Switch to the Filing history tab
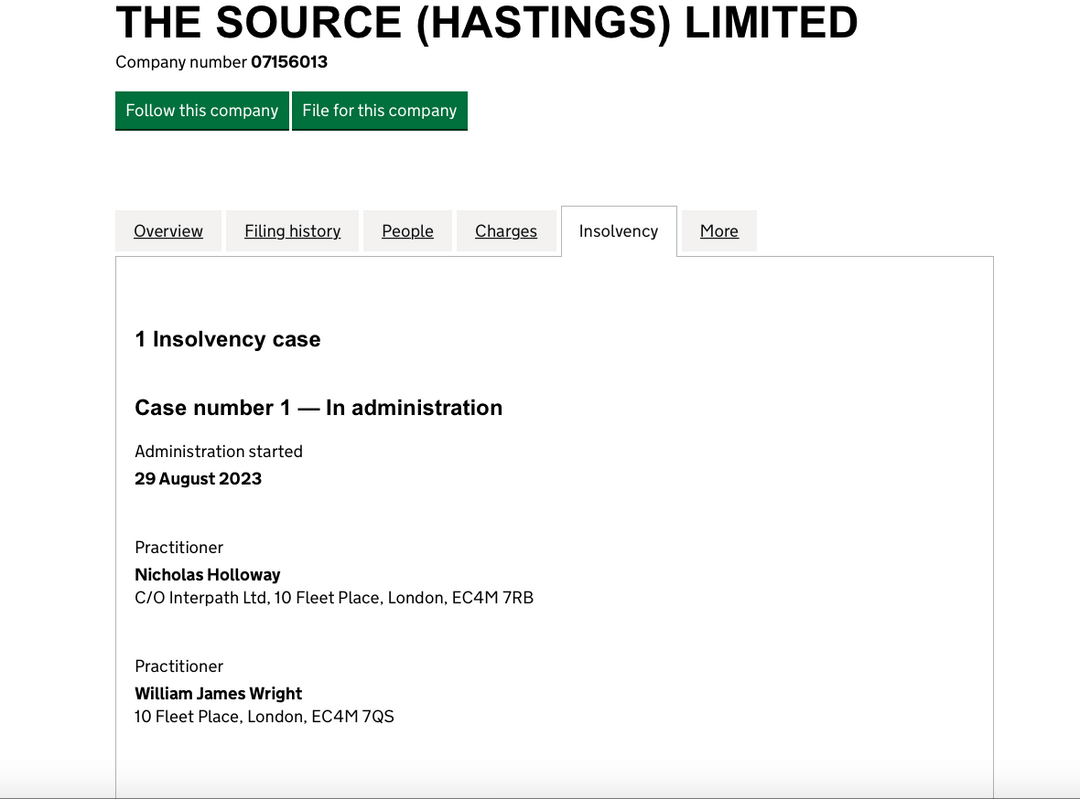1080x799 pixels. (292, 231)
